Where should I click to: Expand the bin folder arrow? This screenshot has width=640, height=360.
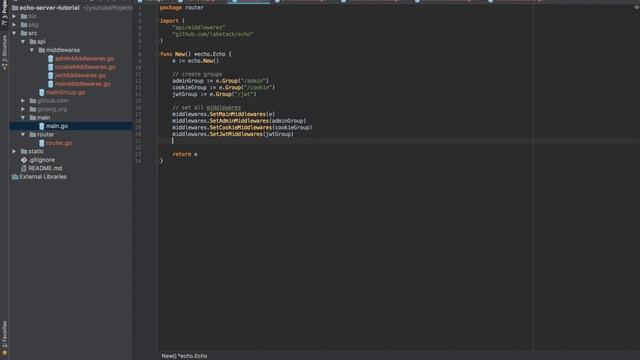tap(14, 16)
